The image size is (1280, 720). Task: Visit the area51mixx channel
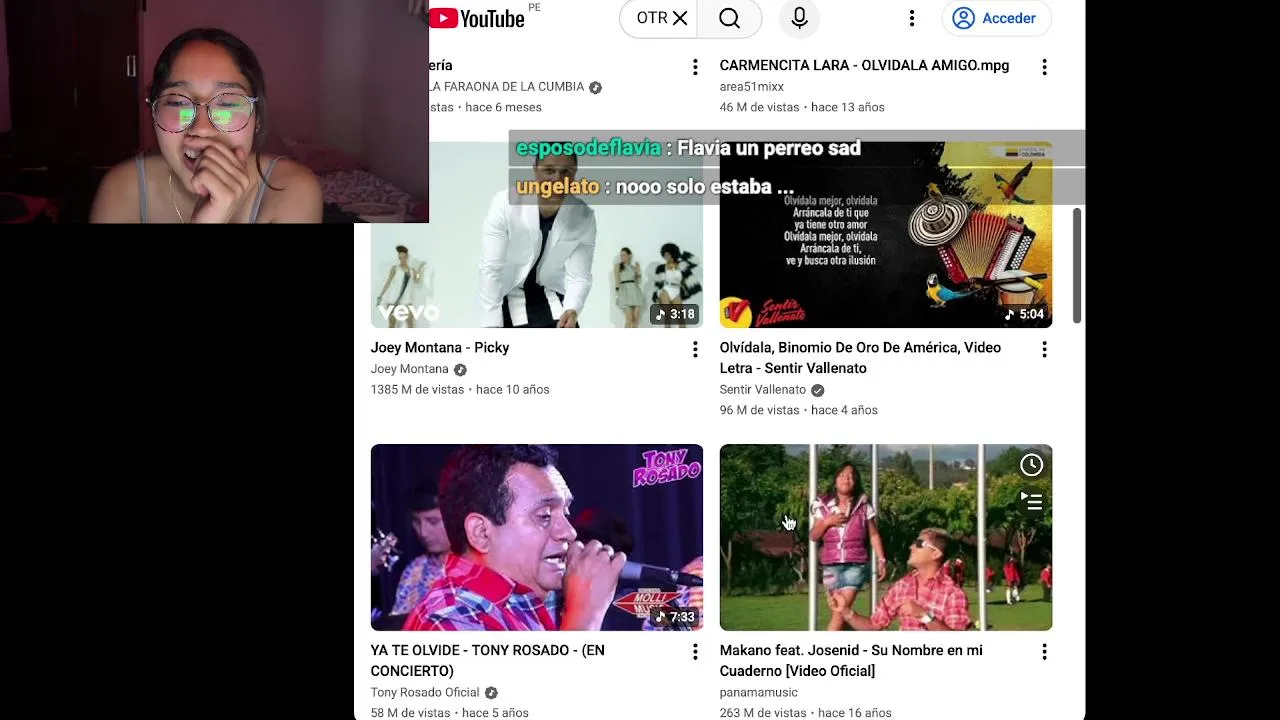tap(752, 87)
